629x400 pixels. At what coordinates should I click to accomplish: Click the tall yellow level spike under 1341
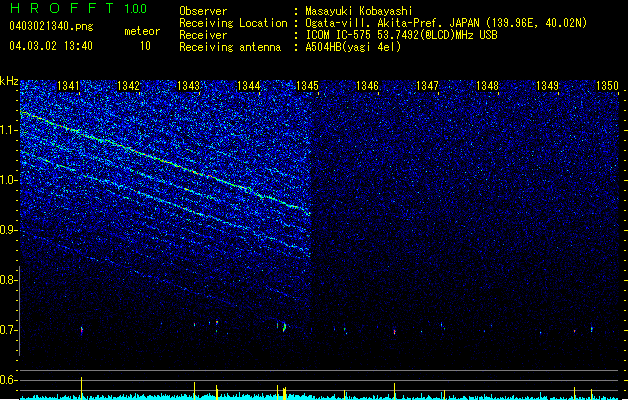tap(82, 388)
